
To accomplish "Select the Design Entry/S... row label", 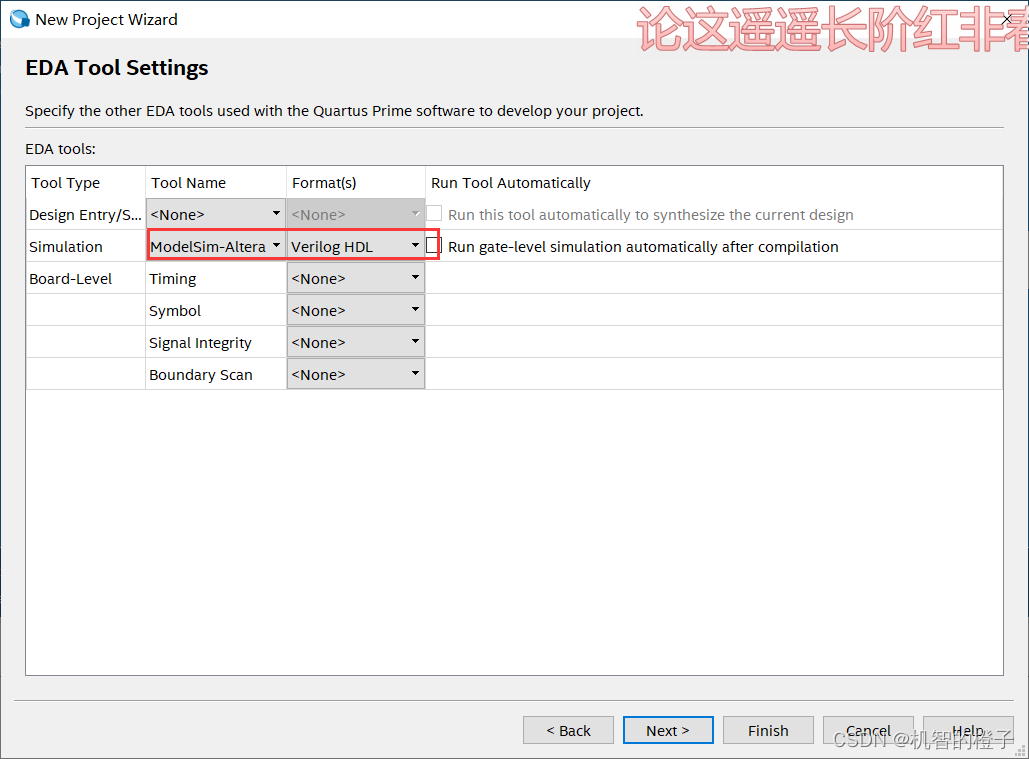I will coord(85,215).
